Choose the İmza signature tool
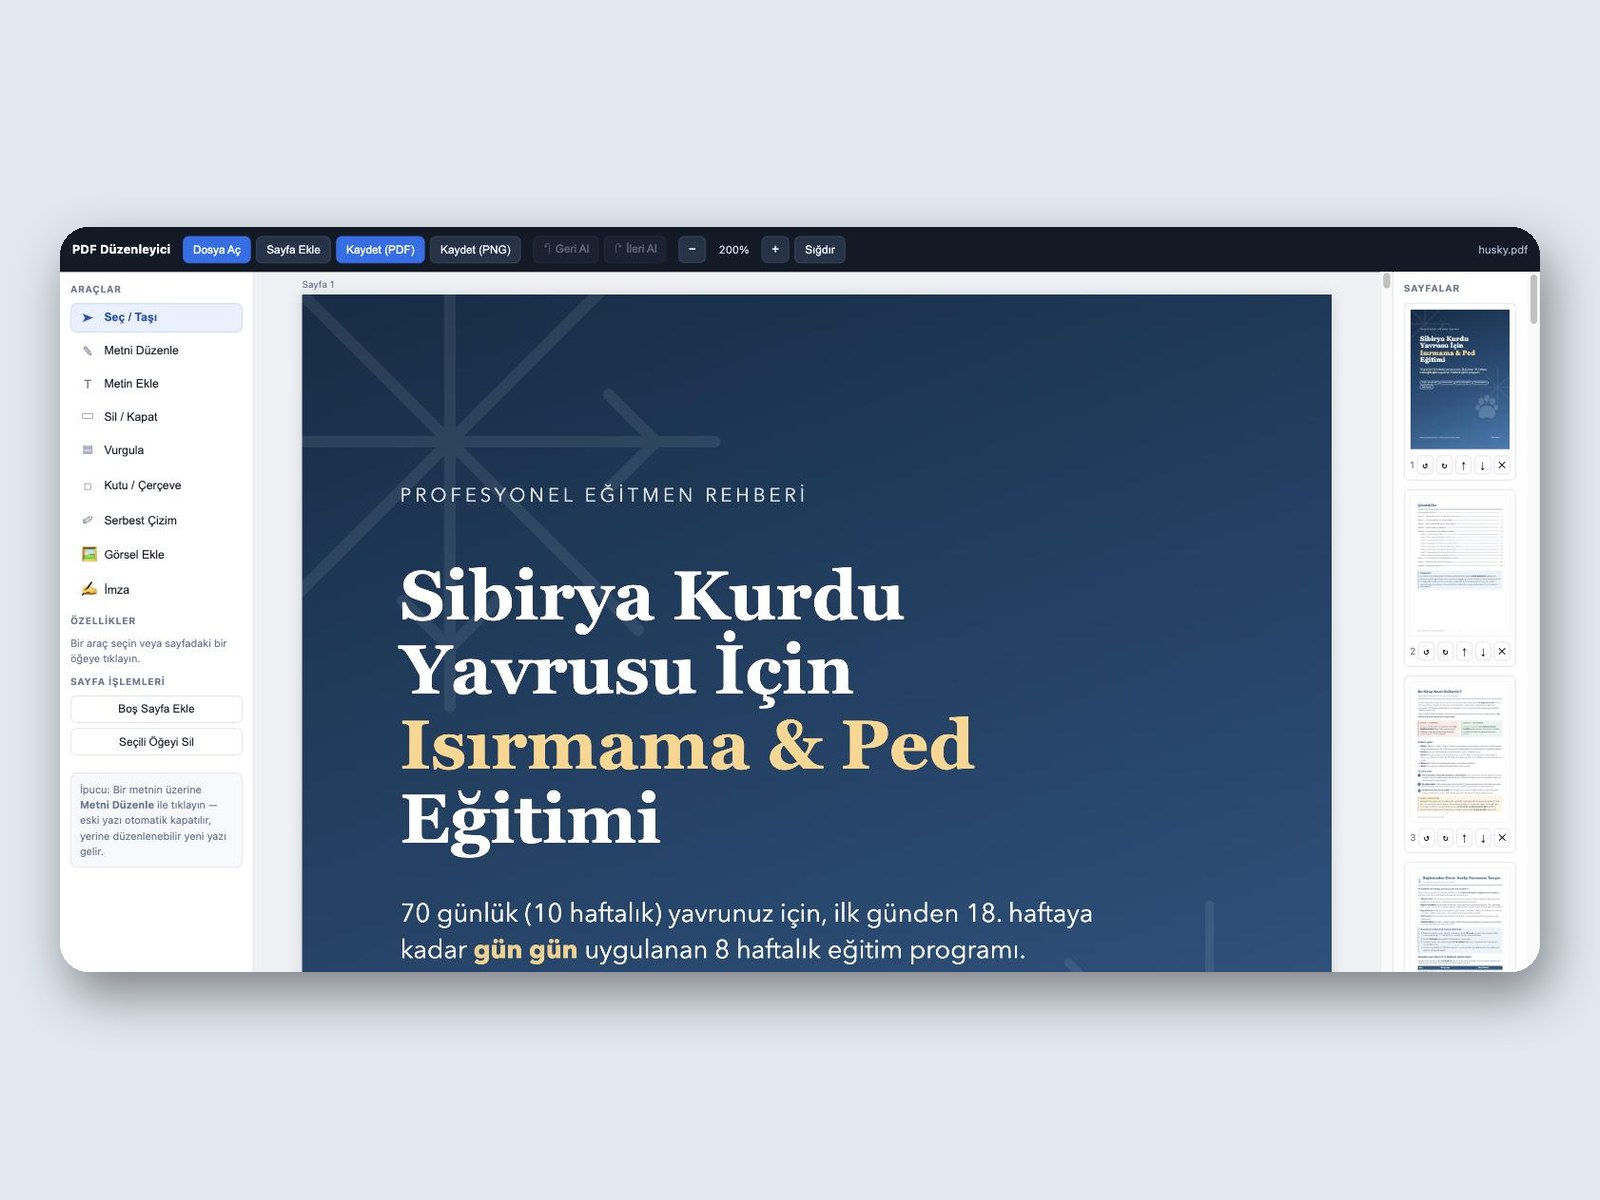This screenshot has height=1200, width=1600. tap(156, 589)
